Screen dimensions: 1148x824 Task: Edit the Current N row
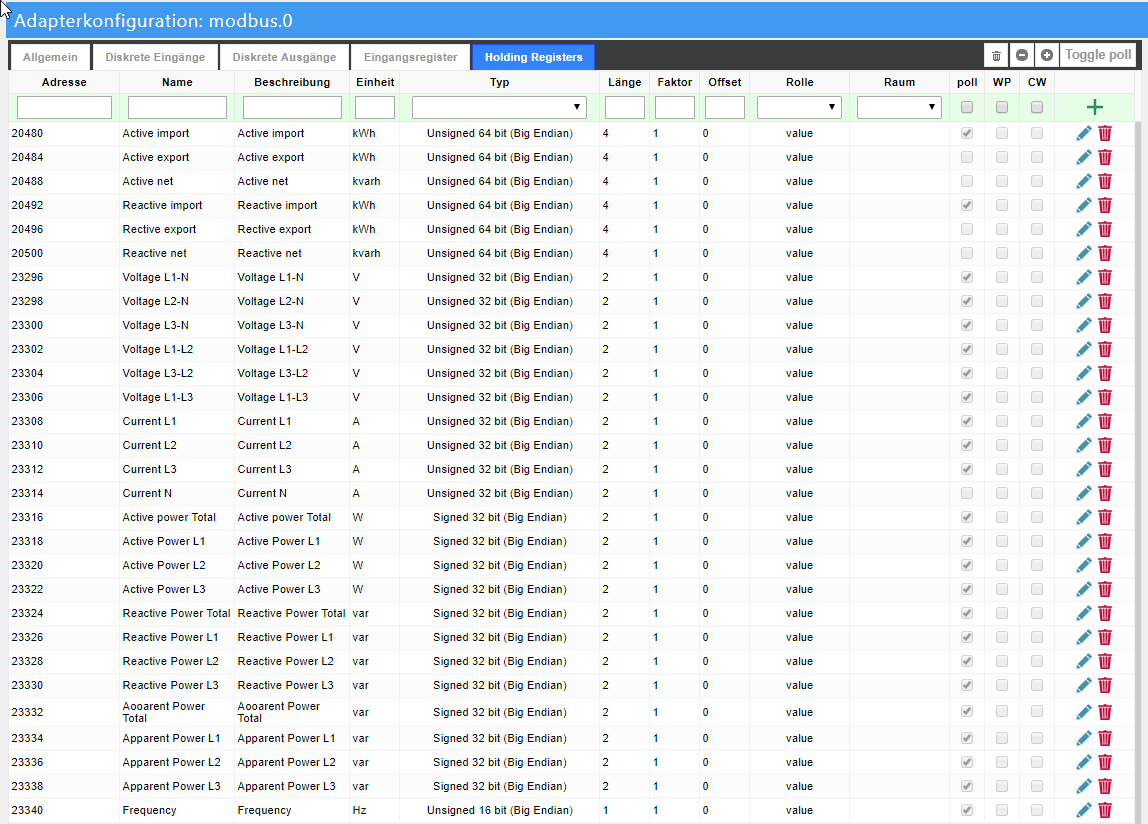pyautogui.click(x=1084, y=493)
